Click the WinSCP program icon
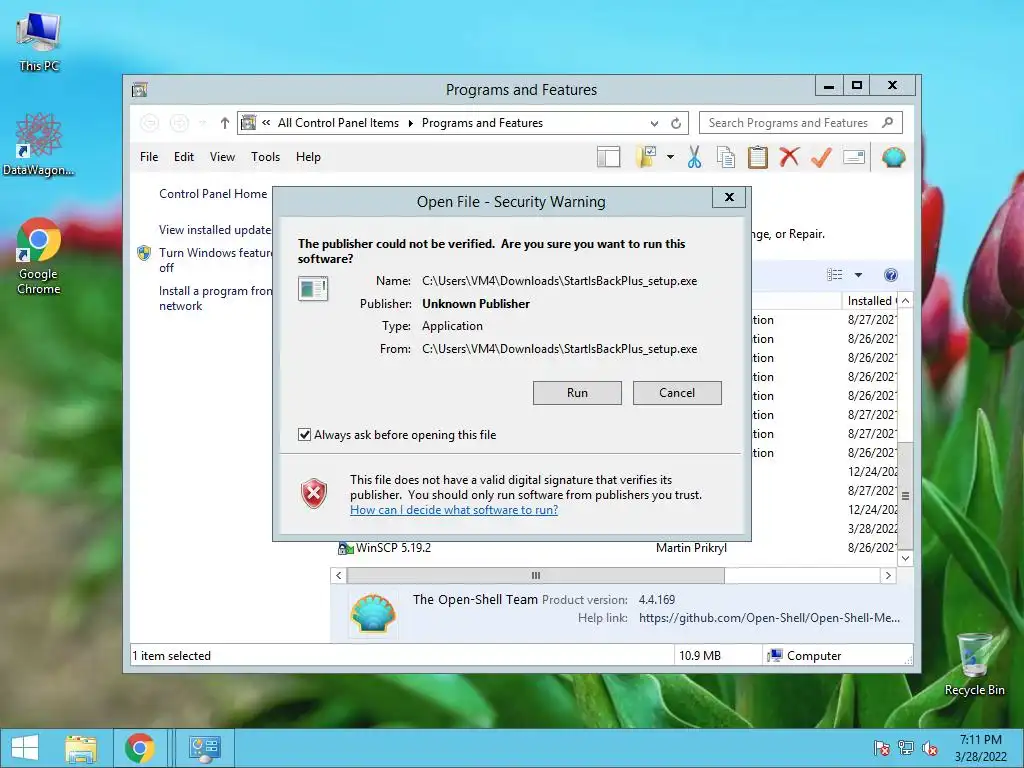The width and height of the screenshot is (1024, 768). tap(345, 548)
